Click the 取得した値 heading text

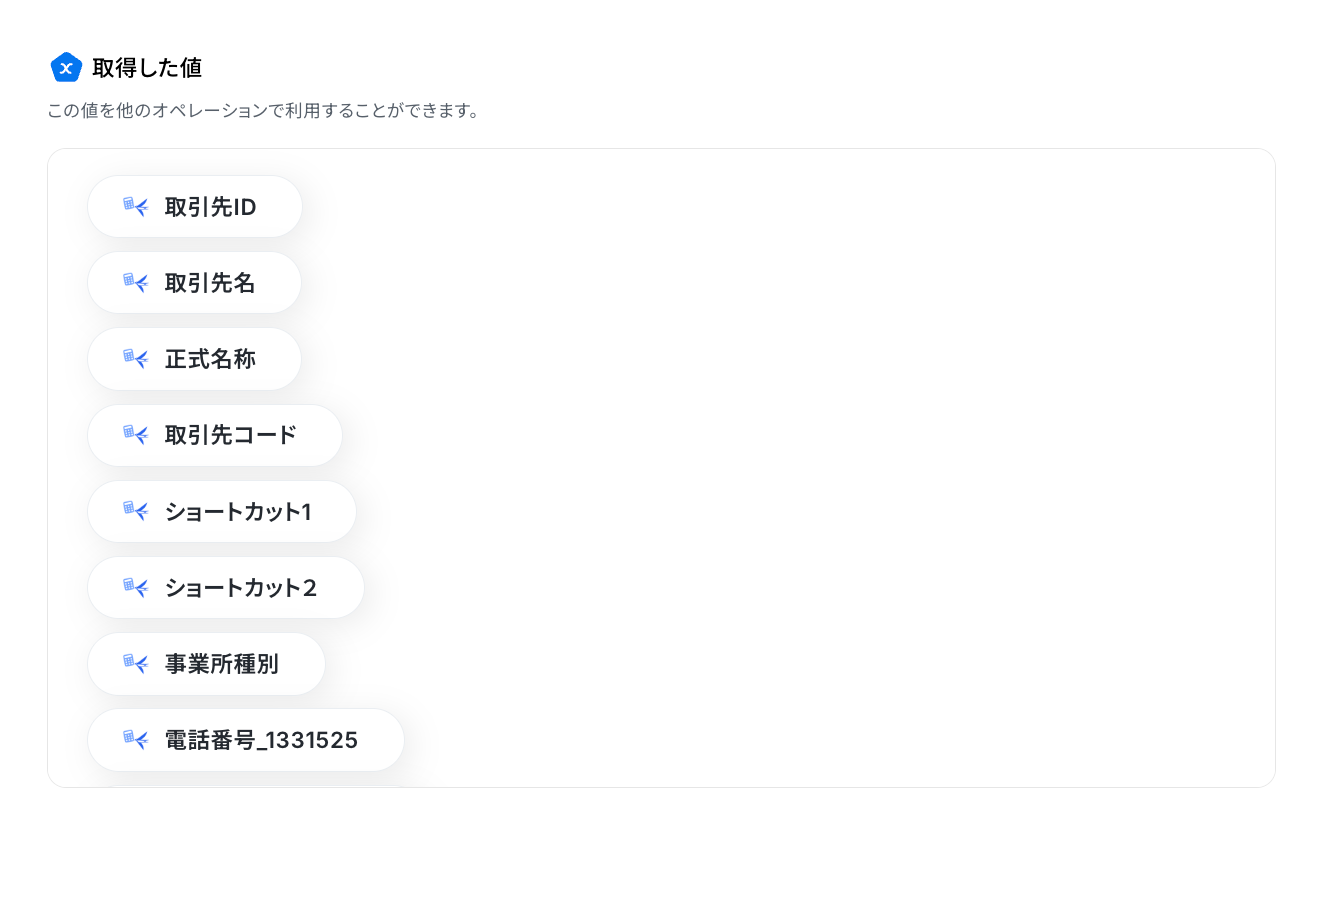click(147, 68)
